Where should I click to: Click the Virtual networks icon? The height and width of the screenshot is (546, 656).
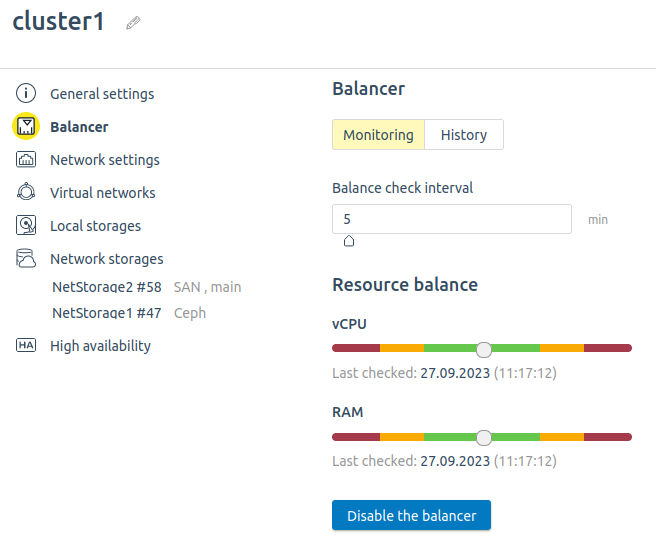[26, 192]
